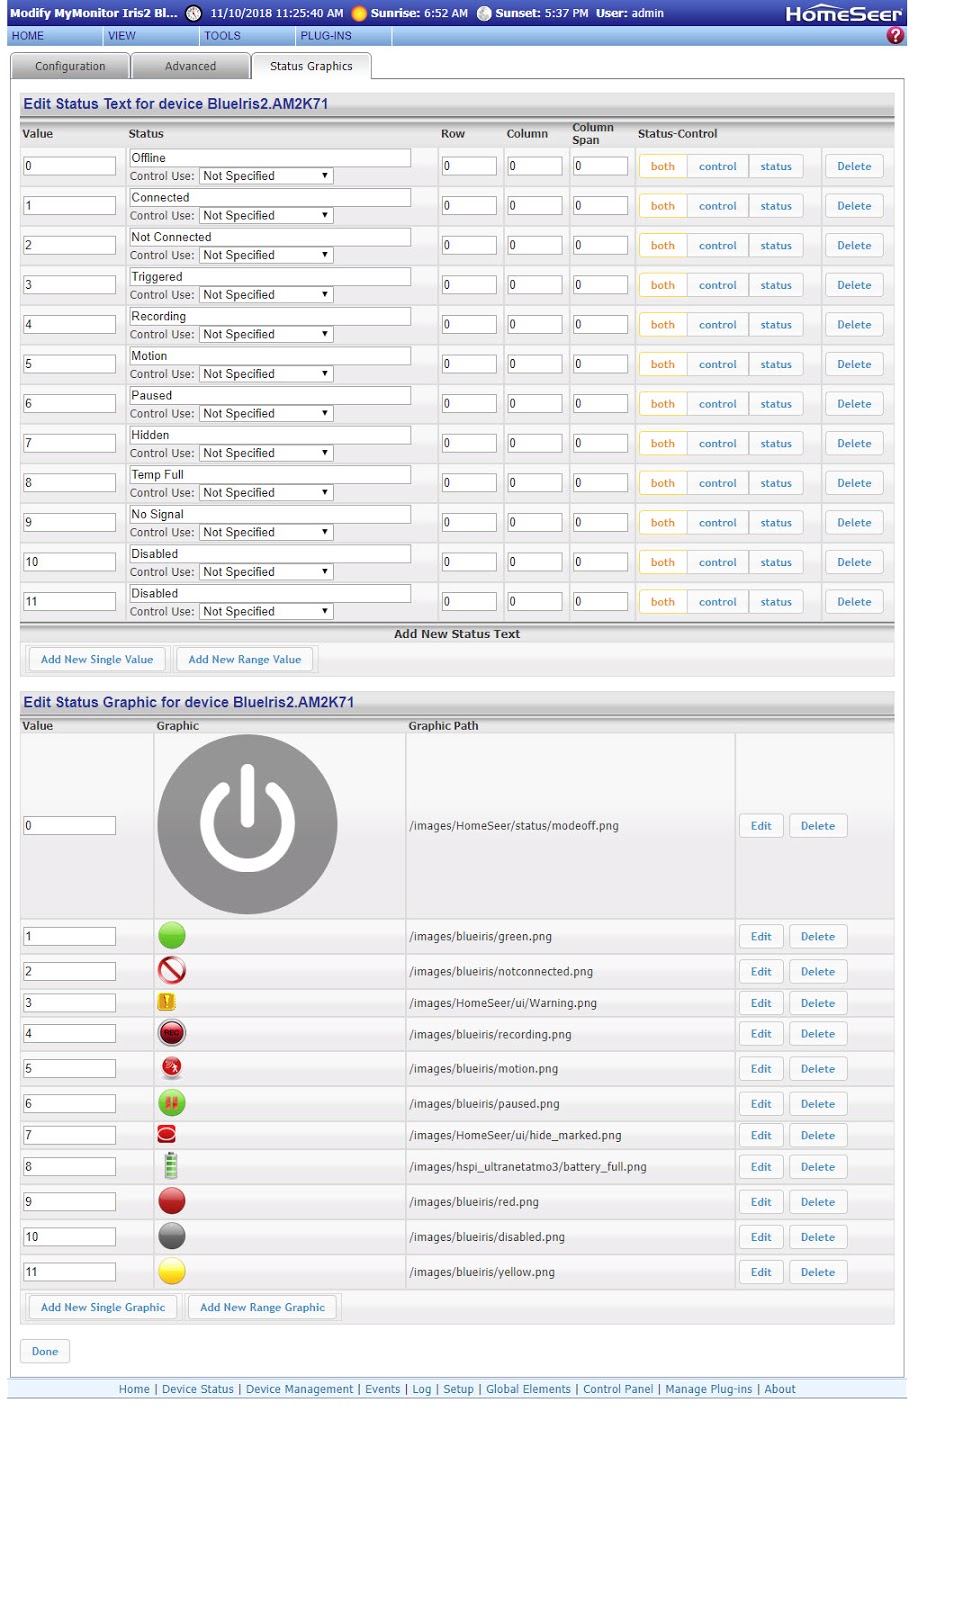Screen dimensions: 972x1600
Task: Click the yellow warning graphic for value 3
Action: tap(167, 1001)
